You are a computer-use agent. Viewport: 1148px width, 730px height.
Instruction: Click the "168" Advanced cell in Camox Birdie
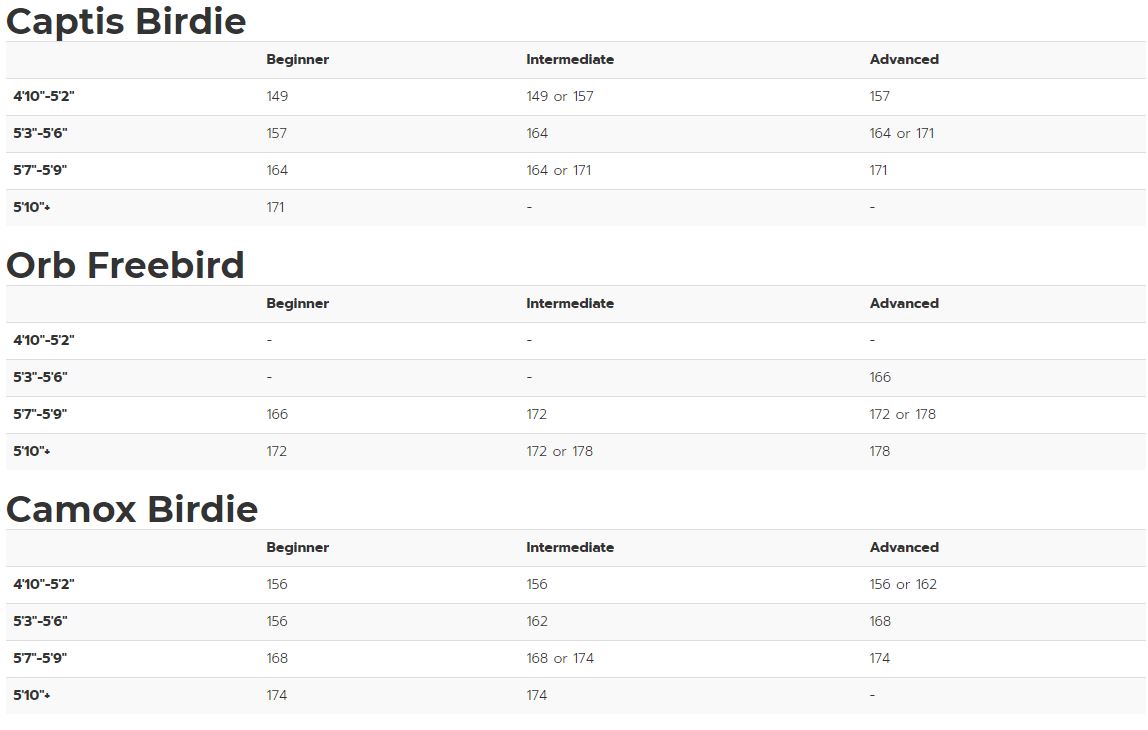[x=880, y=622]
